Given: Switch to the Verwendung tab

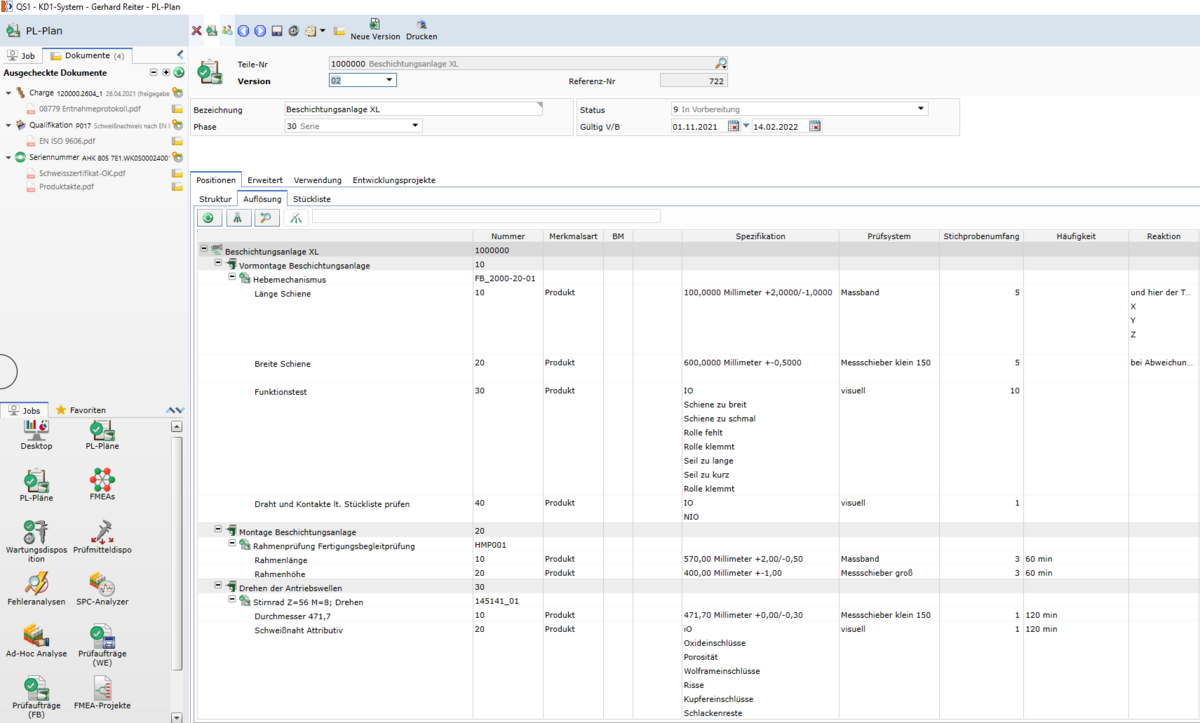Looking at the screenshot, I should coord(317,180).
